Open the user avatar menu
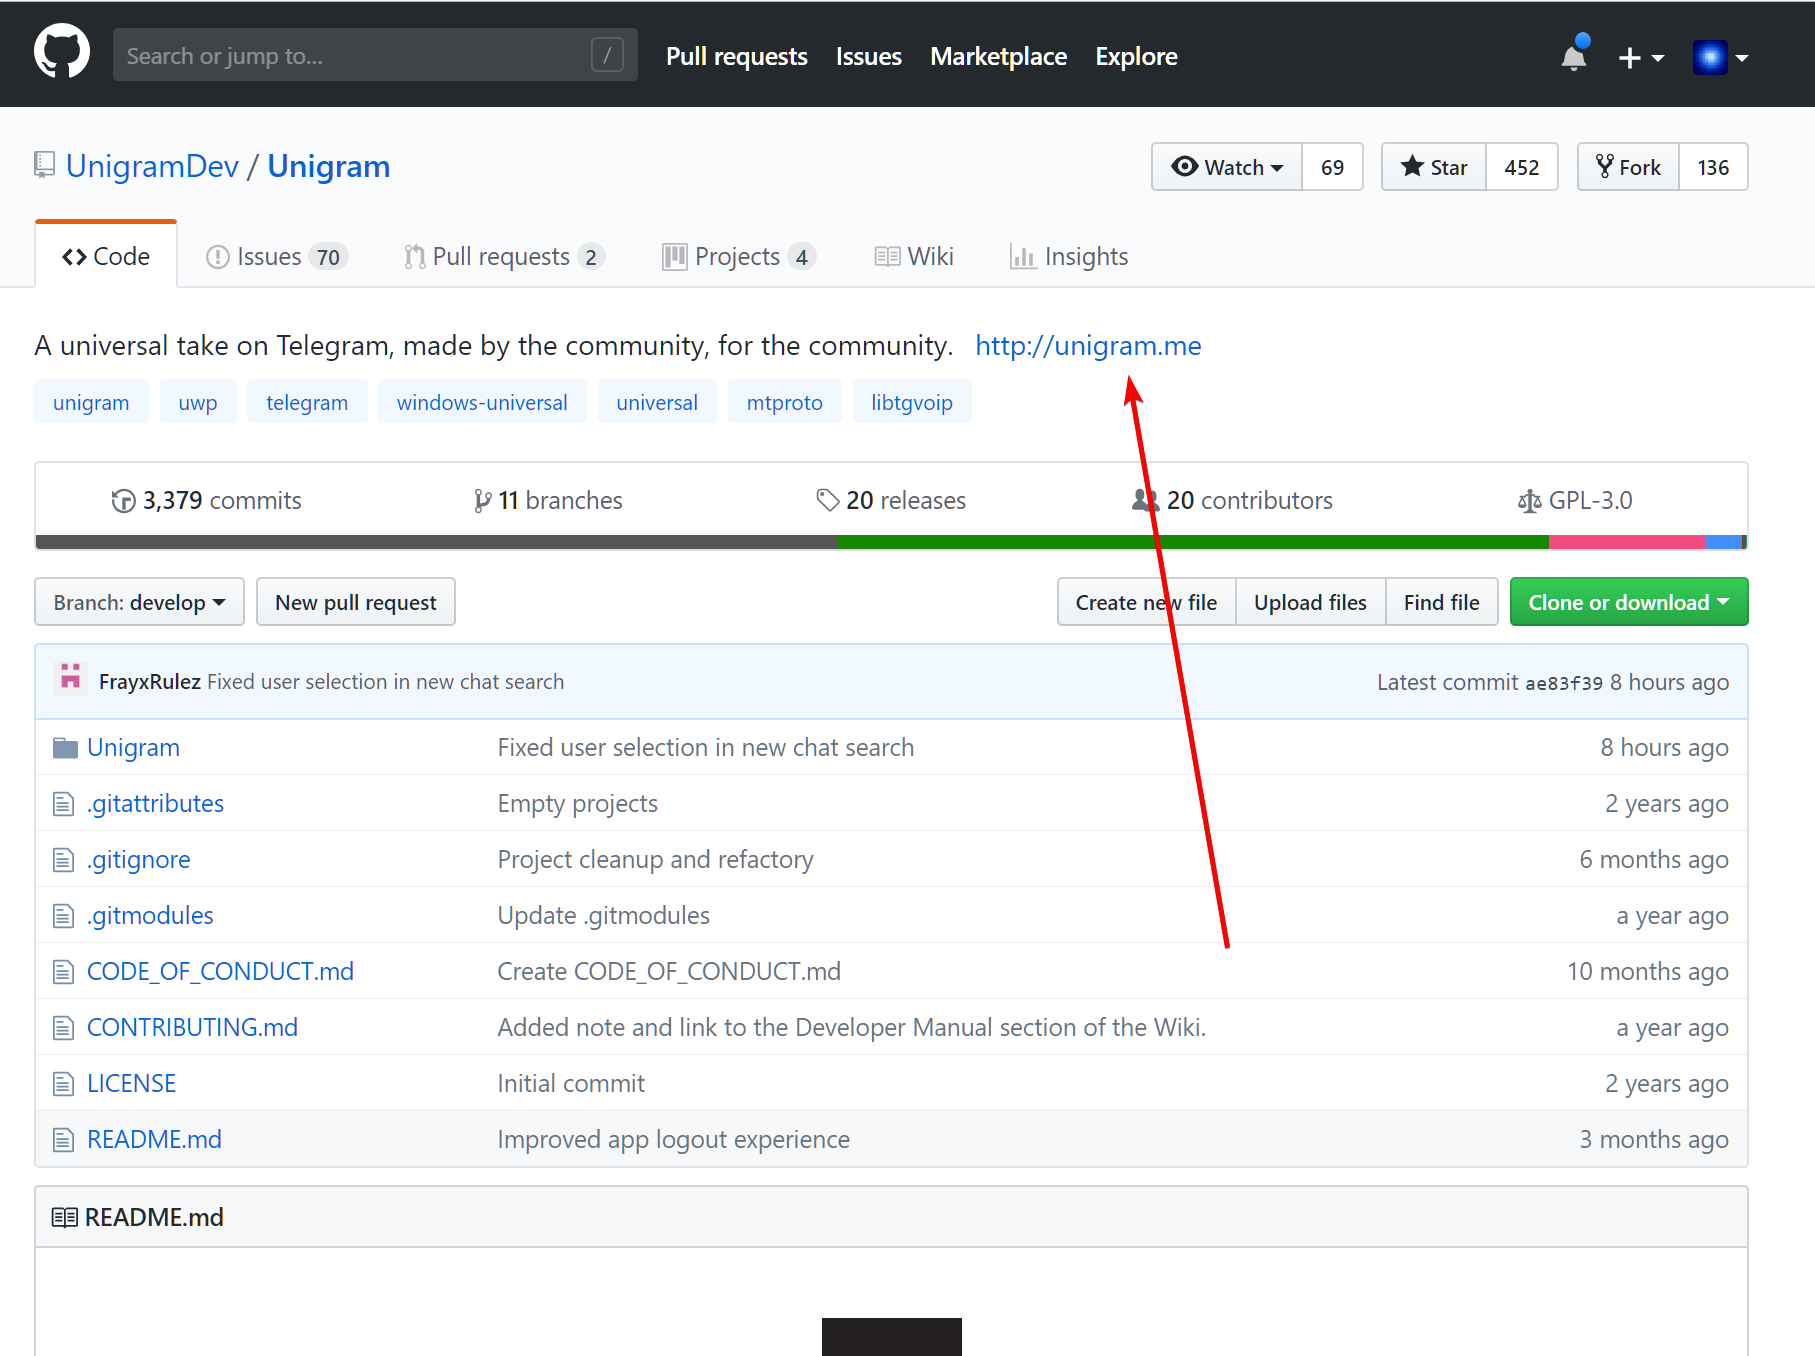The height and width of the screenshot is (1356, 1815). 1720,58
